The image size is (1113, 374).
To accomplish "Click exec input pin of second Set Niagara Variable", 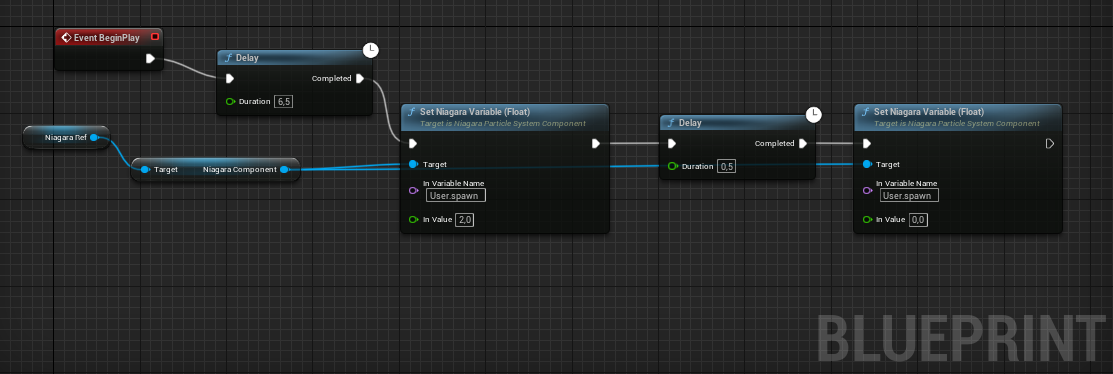I will [867, 143].
